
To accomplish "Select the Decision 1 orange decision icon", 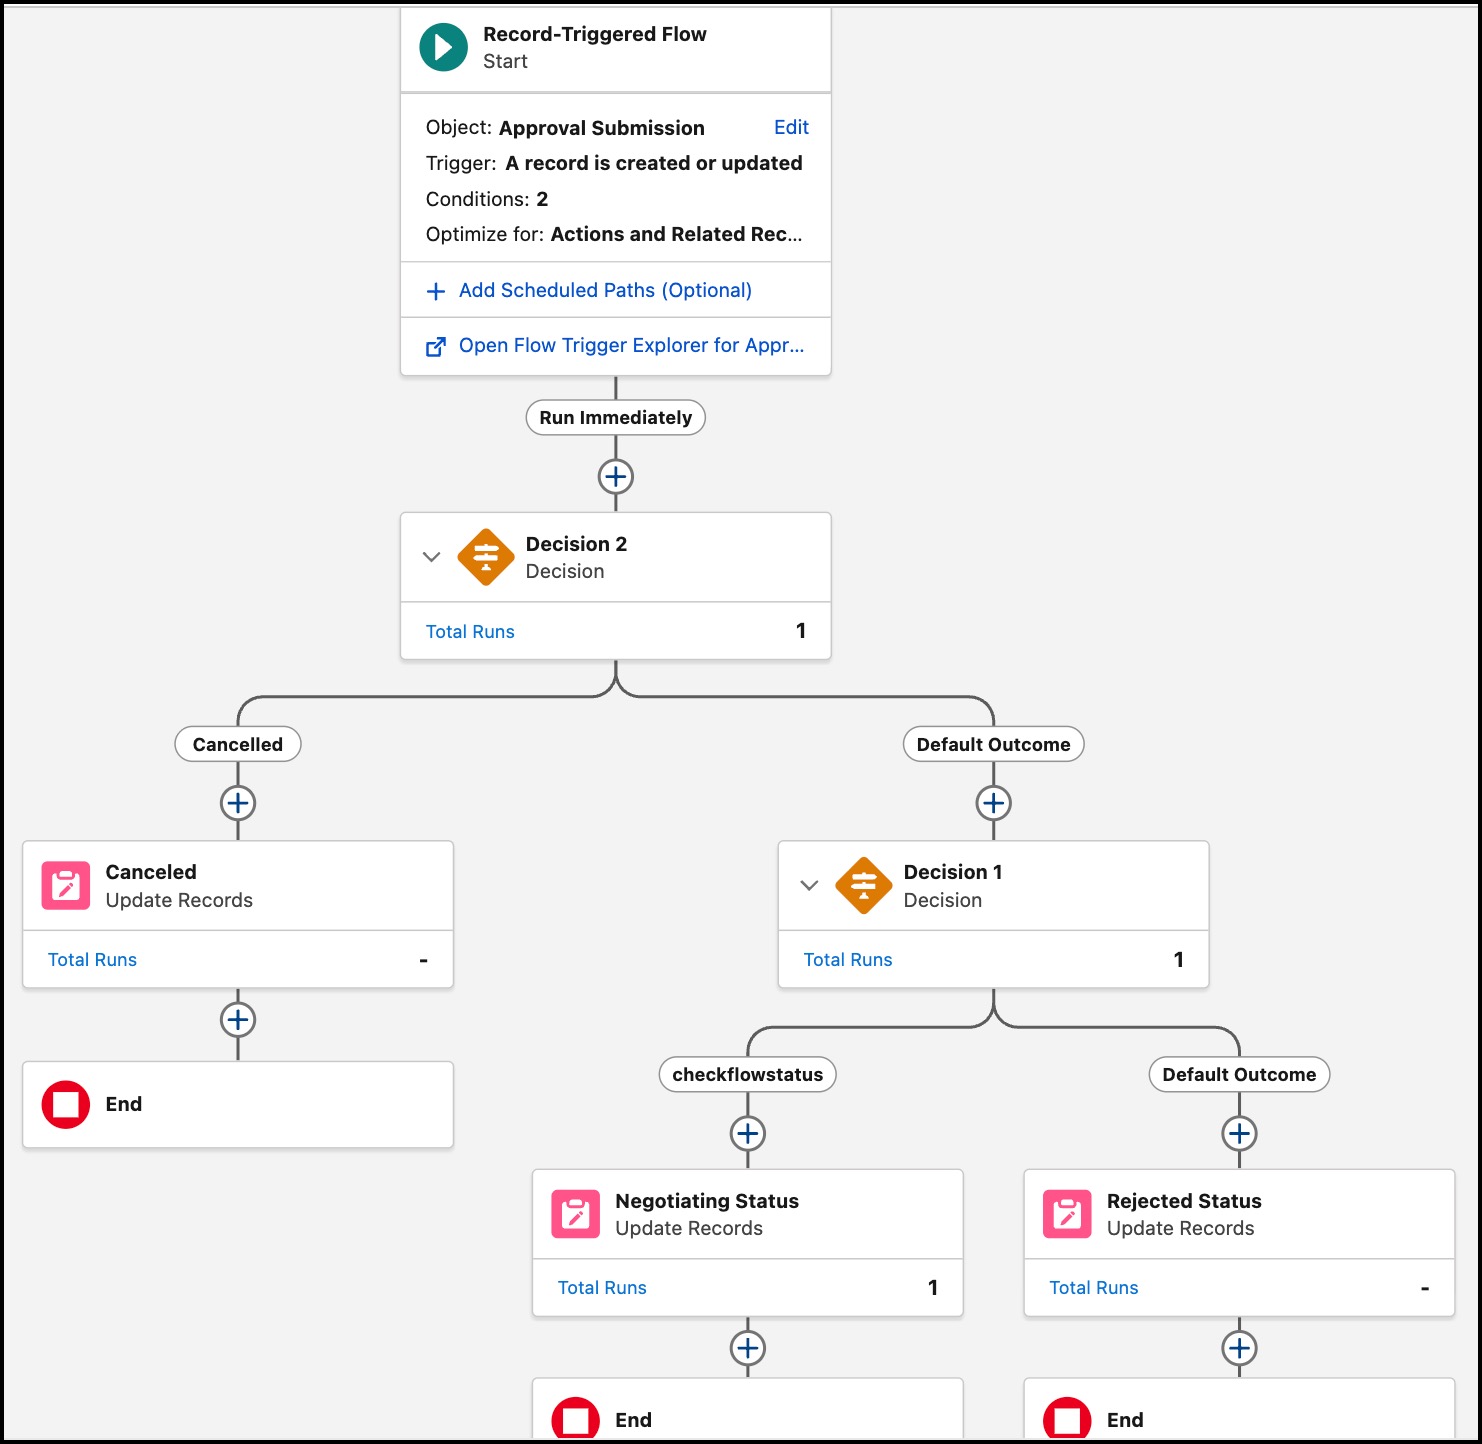I will pyautogui.click(x=864, y=886).
